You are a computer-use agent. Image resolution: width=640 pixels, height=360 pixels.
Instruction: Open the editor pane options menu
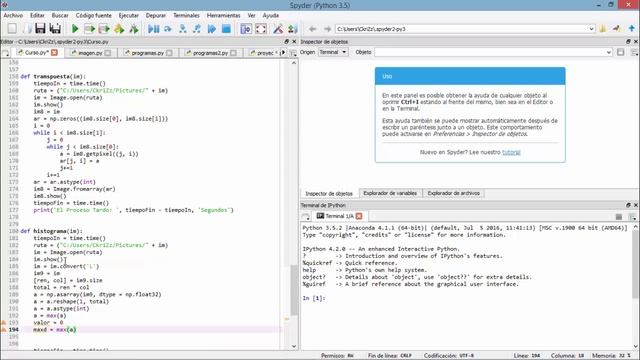tap(293, 53)
